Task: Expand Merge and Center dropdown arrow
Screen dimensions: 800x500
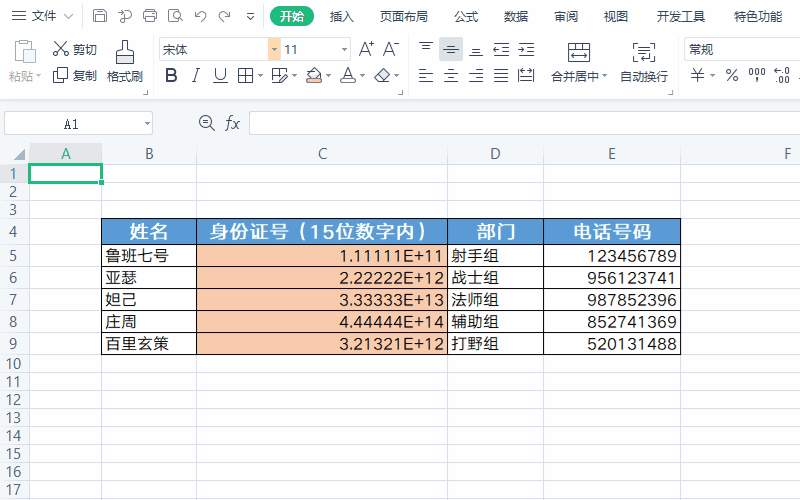Action: pos(605,76)
